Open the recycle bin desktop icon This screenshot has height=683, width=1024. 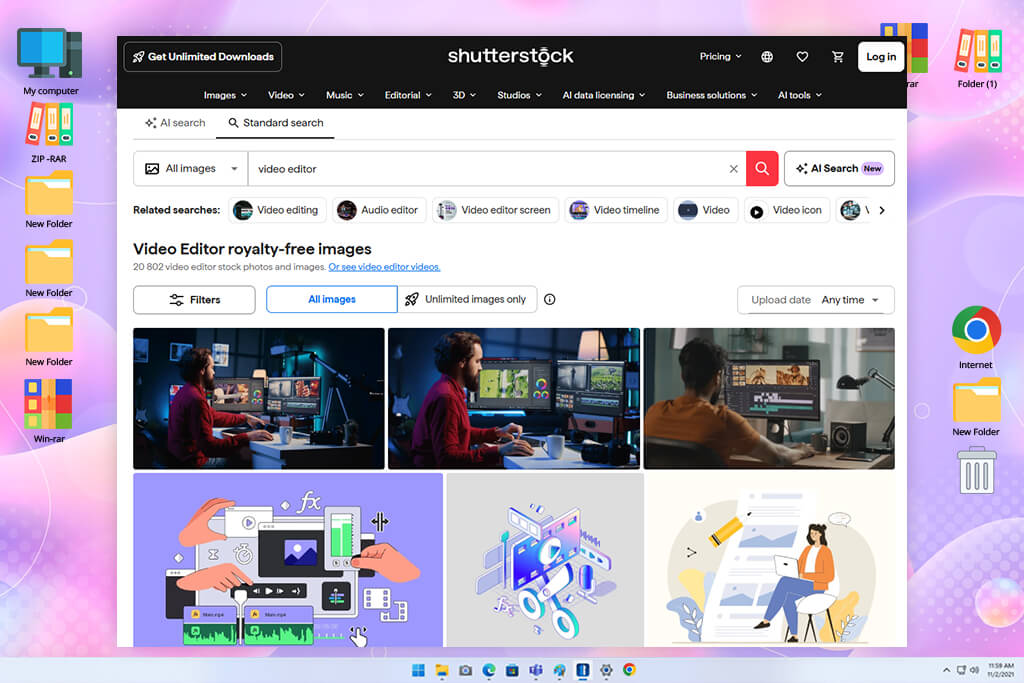click(976, 470)
